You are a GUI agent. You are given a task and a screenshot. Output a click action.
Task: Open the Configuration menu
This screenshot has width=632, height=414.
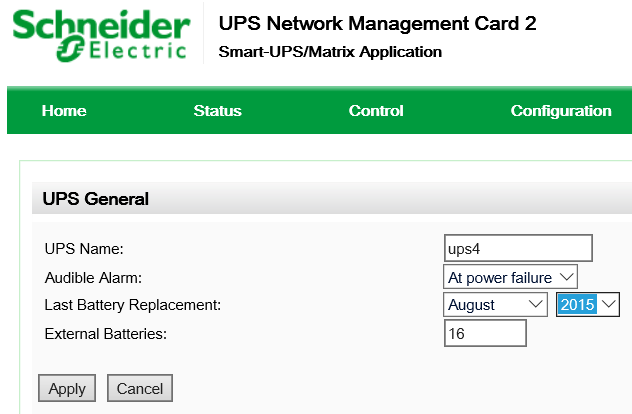click(x=561, y=111)
